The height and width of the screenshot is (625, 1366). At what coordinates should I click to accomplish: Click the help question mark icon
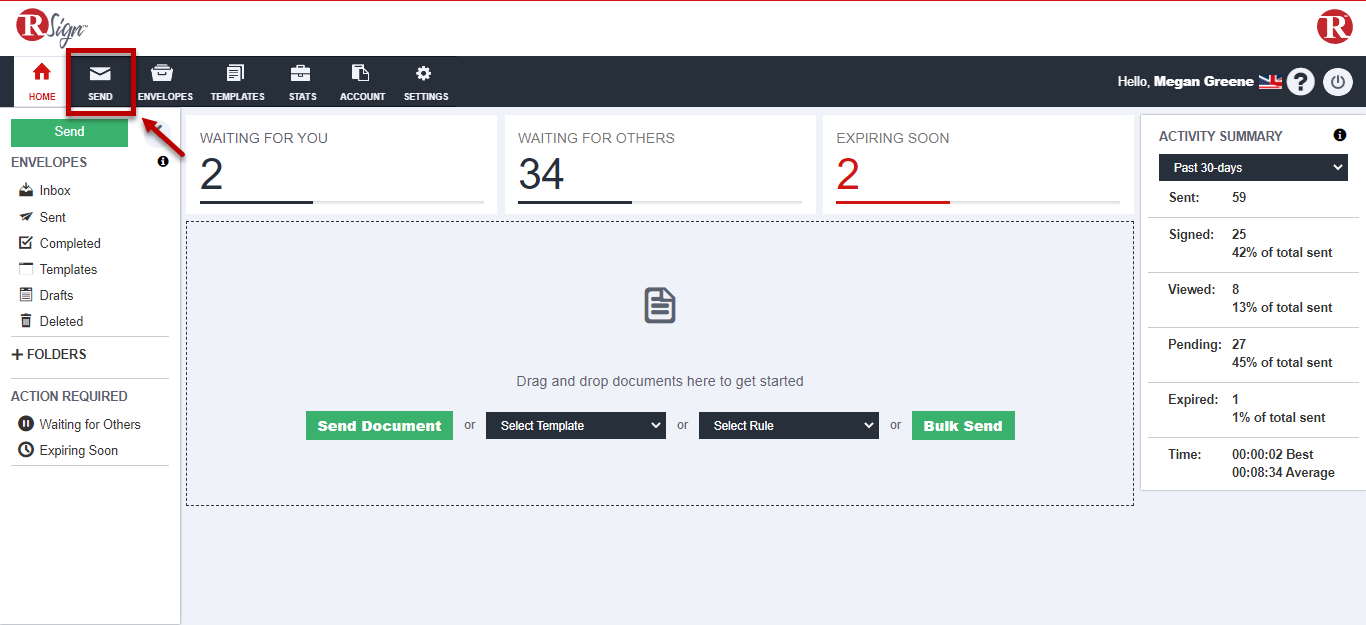click(x=1300, y=82)
